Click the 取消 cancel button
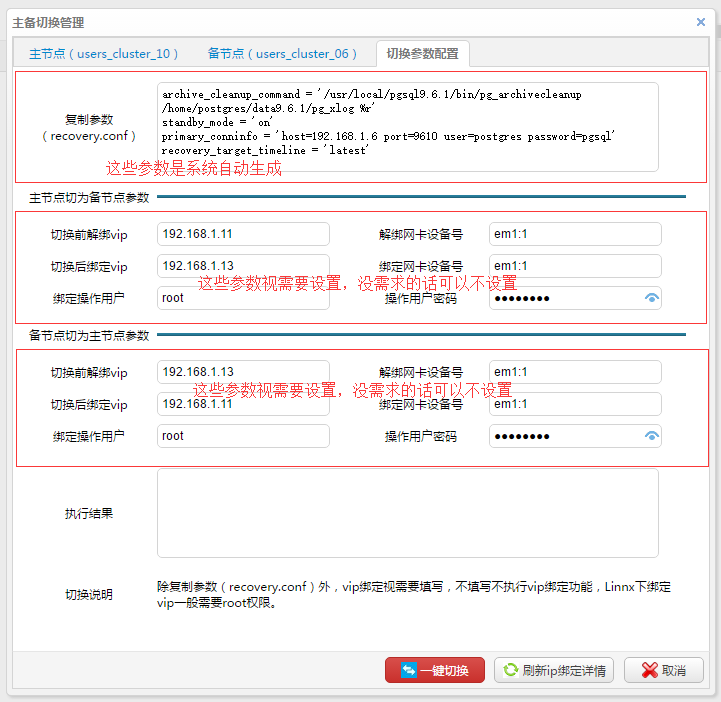This screenshot has width=721, height=702. click(x=664, y=670)
